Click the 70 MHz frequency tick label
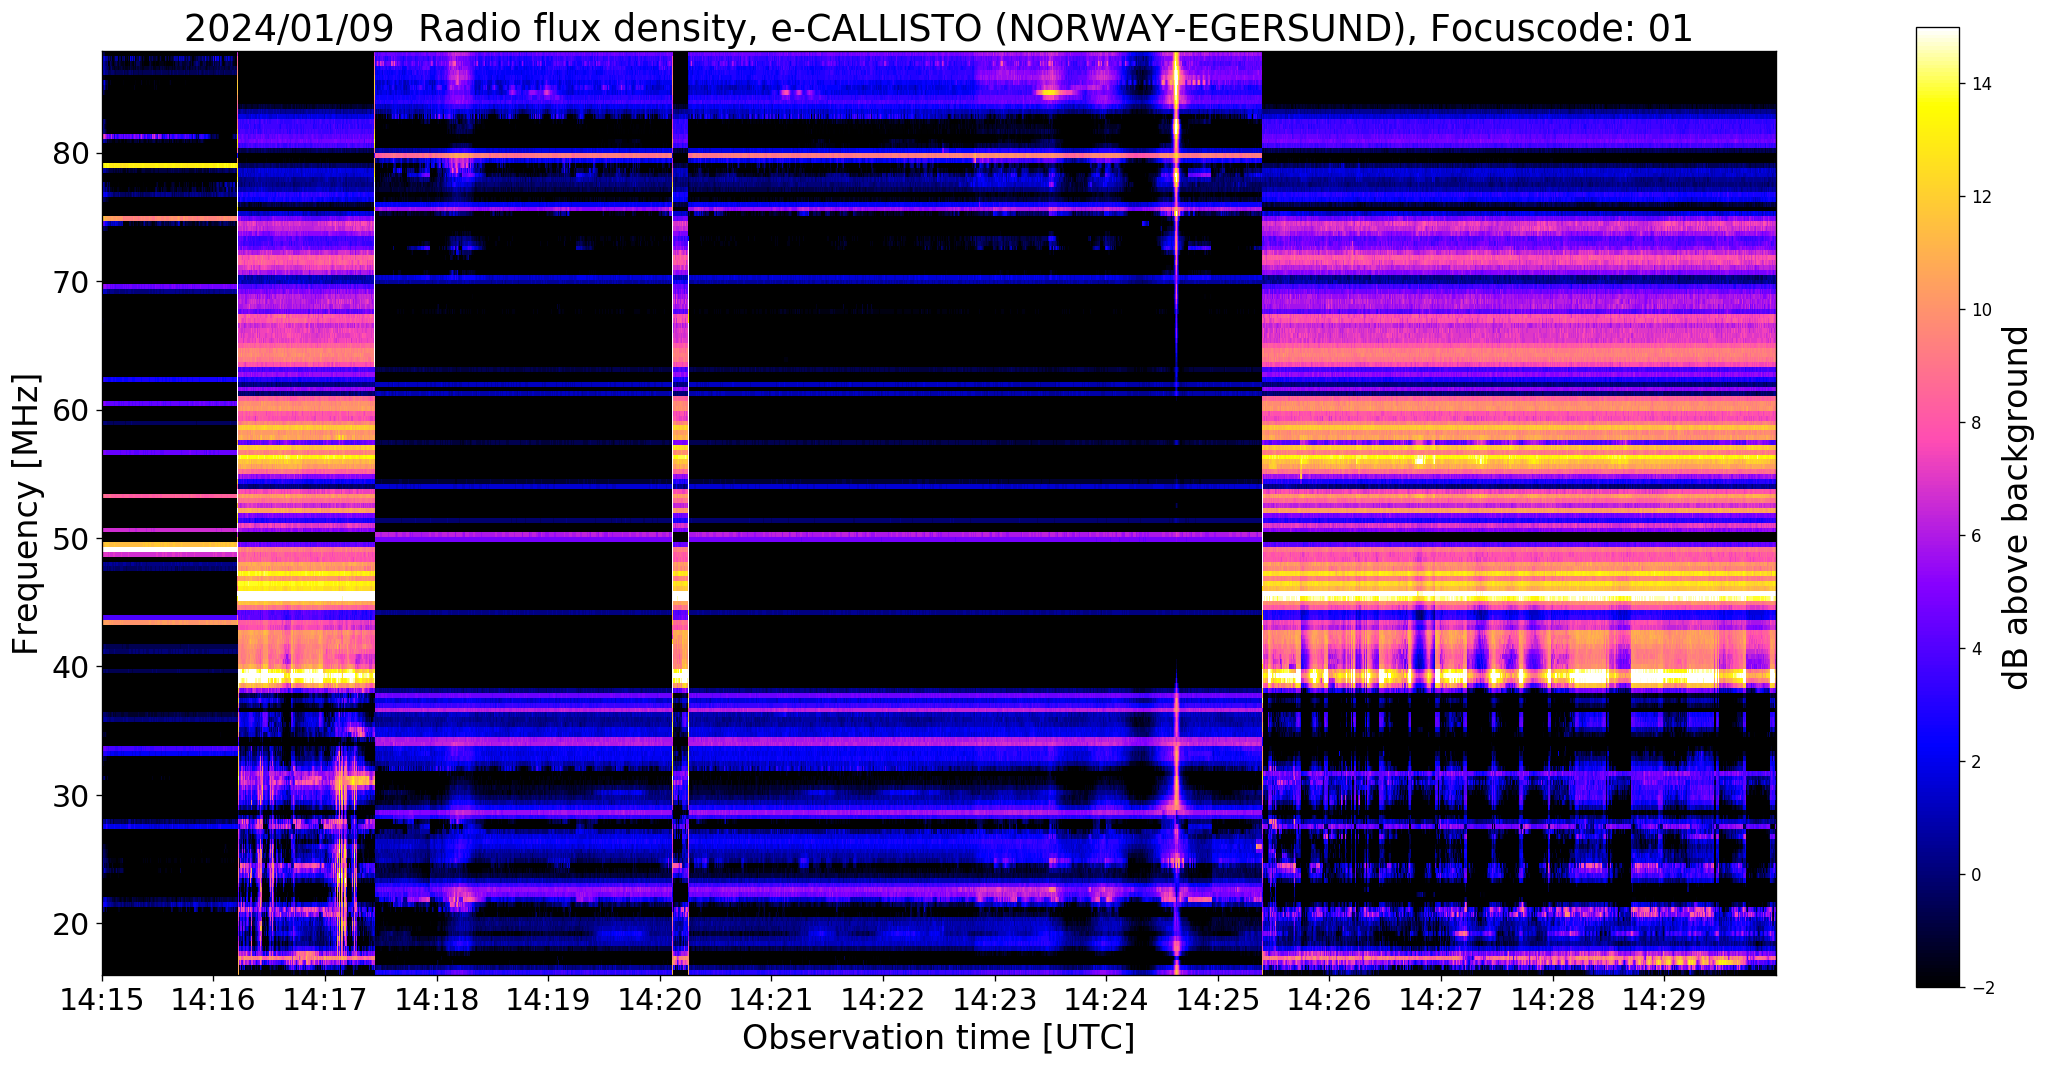This screenshot has width=2047, height=1067. (73, 282)
